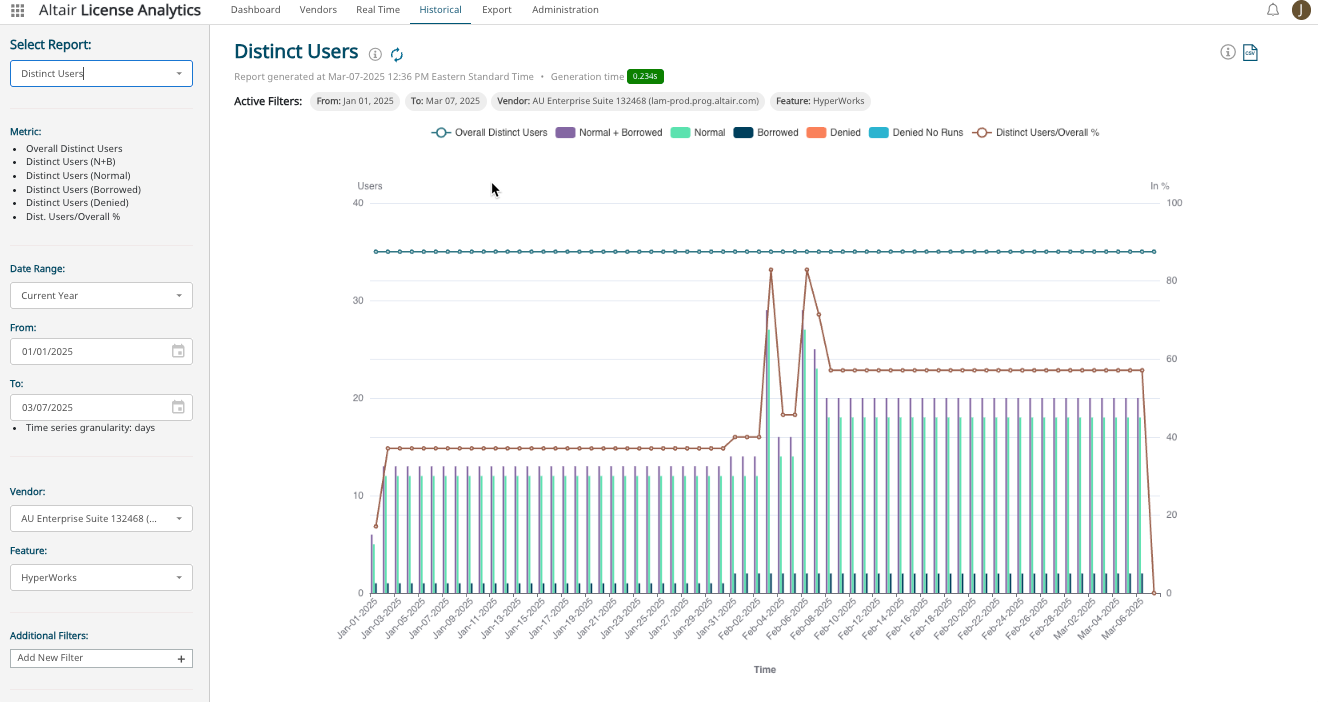The image size is (1318, 702).
Task: Open the Date Range dropdown
Action: 101,295
